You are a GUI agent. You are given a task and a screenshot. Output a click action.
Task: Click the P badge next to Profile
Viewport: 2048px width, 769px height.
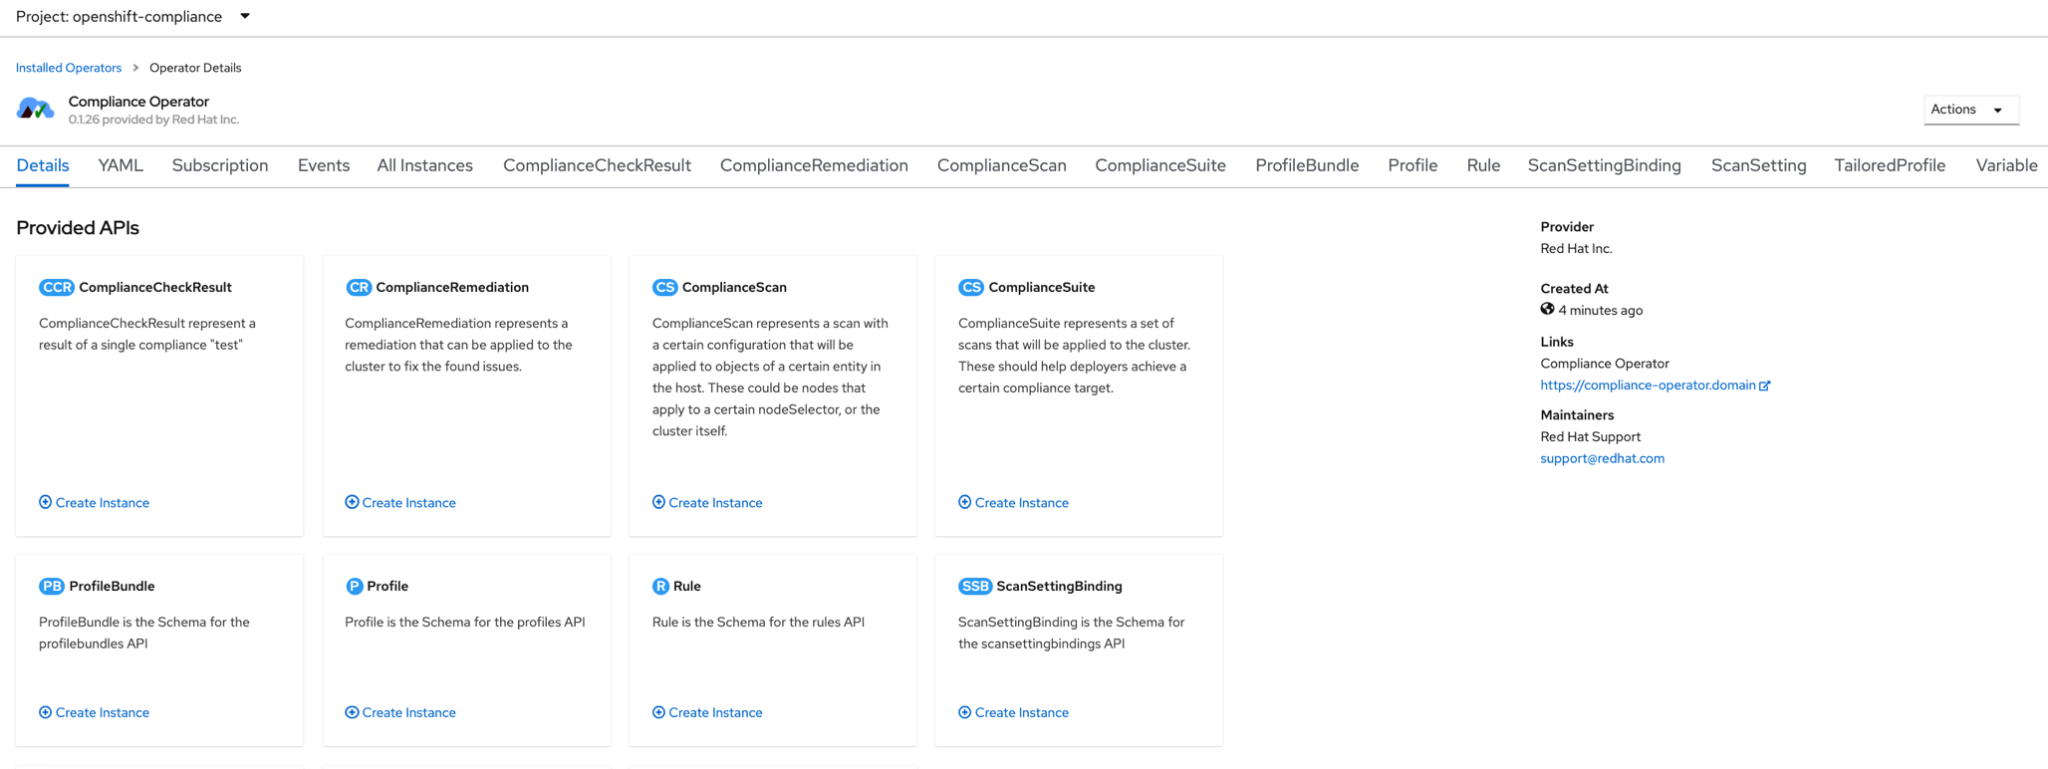(354, 586)
